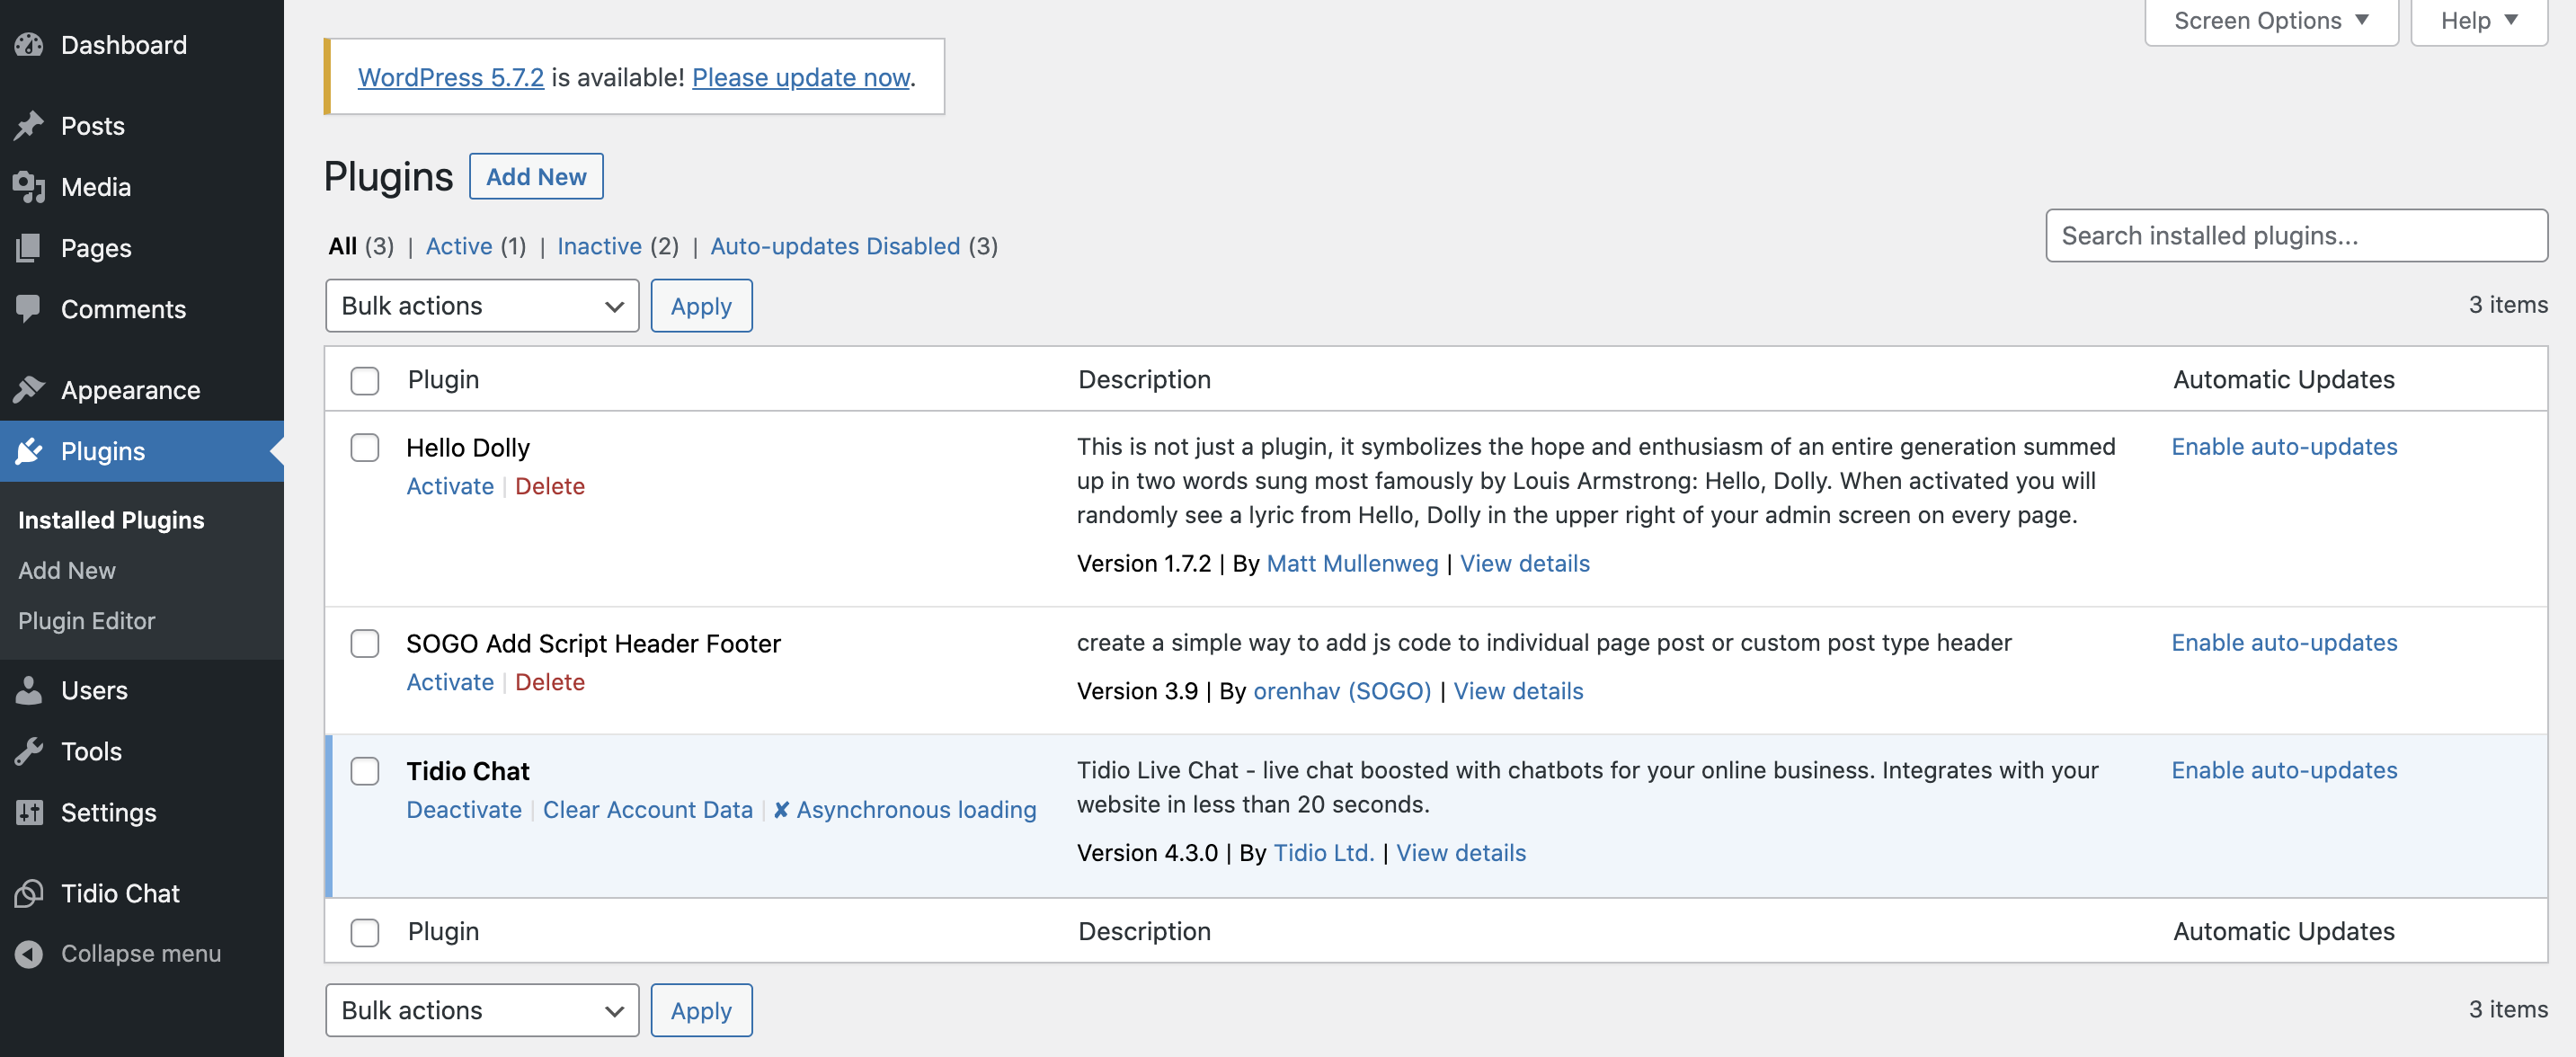Click Please update now link
Screen dimensions: 2576x1057
pyautogui.click(x=801, y=77)
